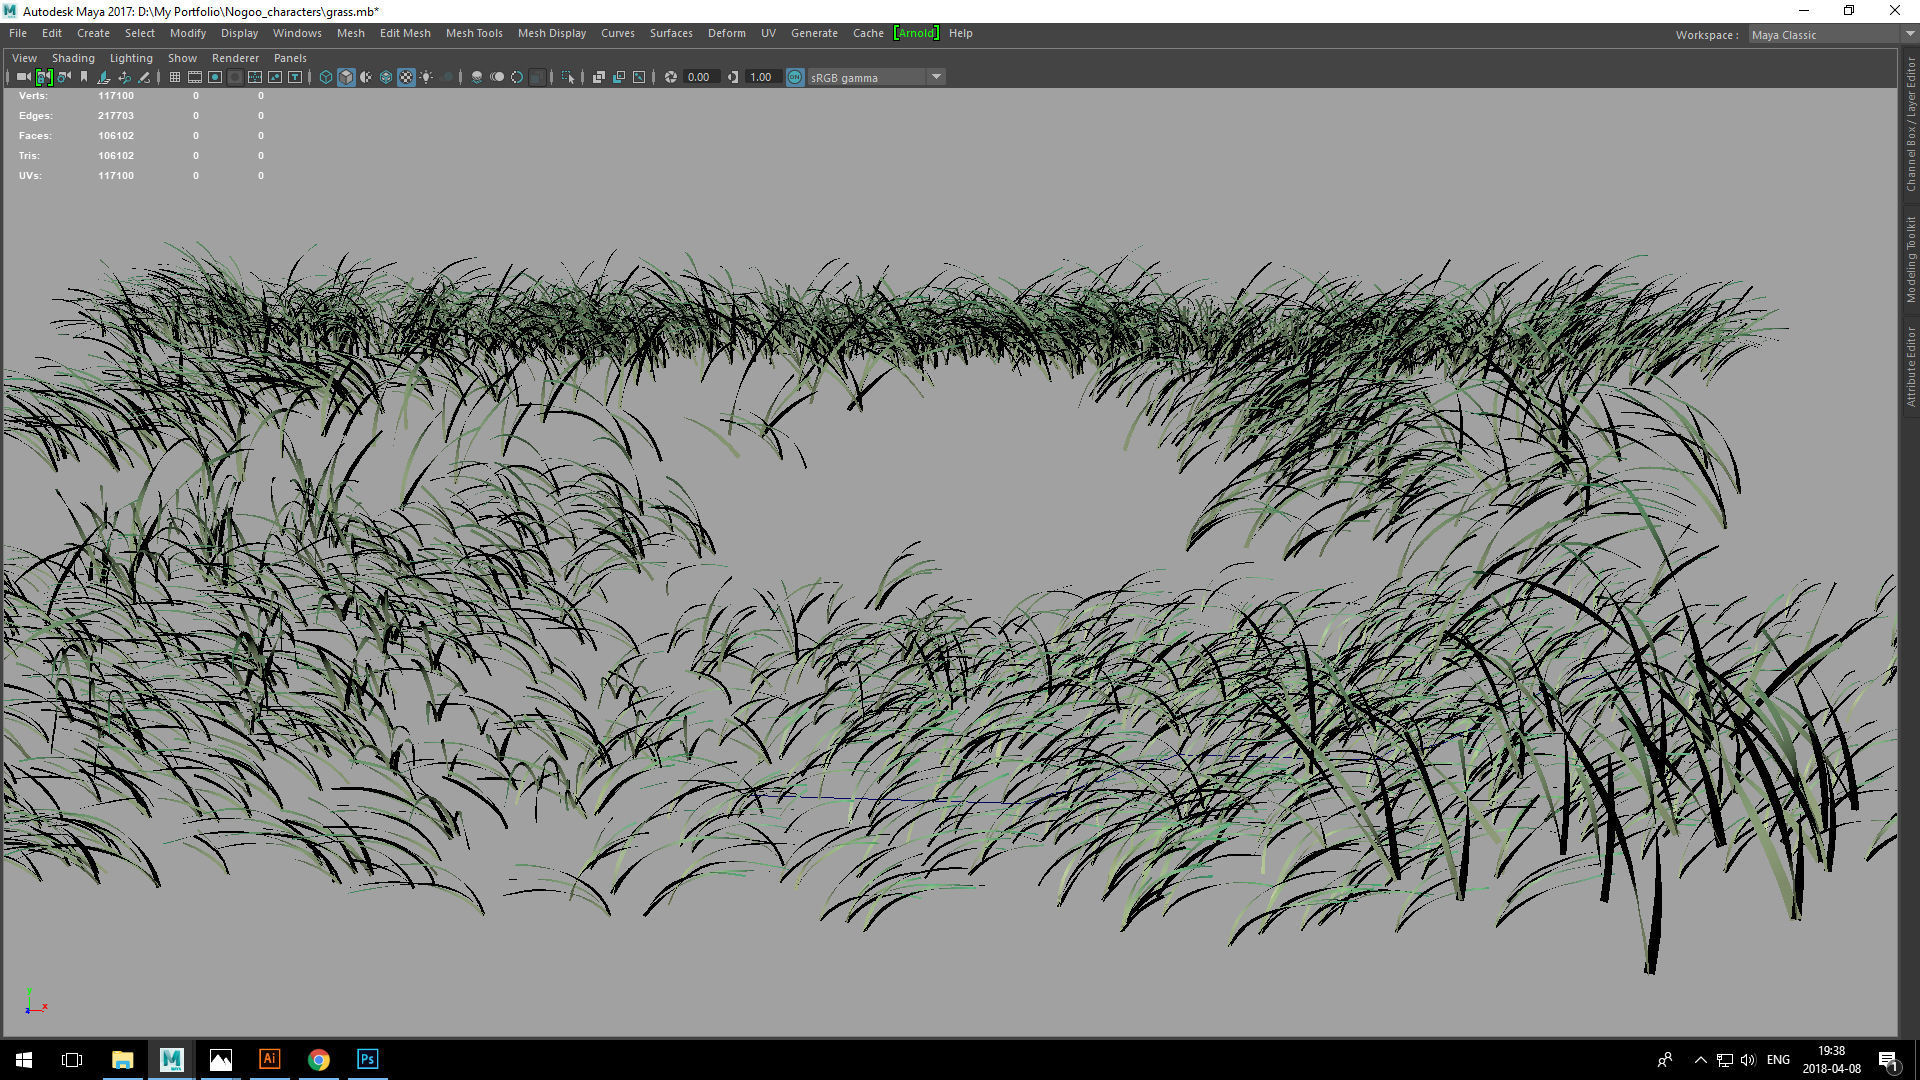Toggle the textured checker display icon
The width and height of the screenshot is (1920, 1080).
[x=406, y=77]
